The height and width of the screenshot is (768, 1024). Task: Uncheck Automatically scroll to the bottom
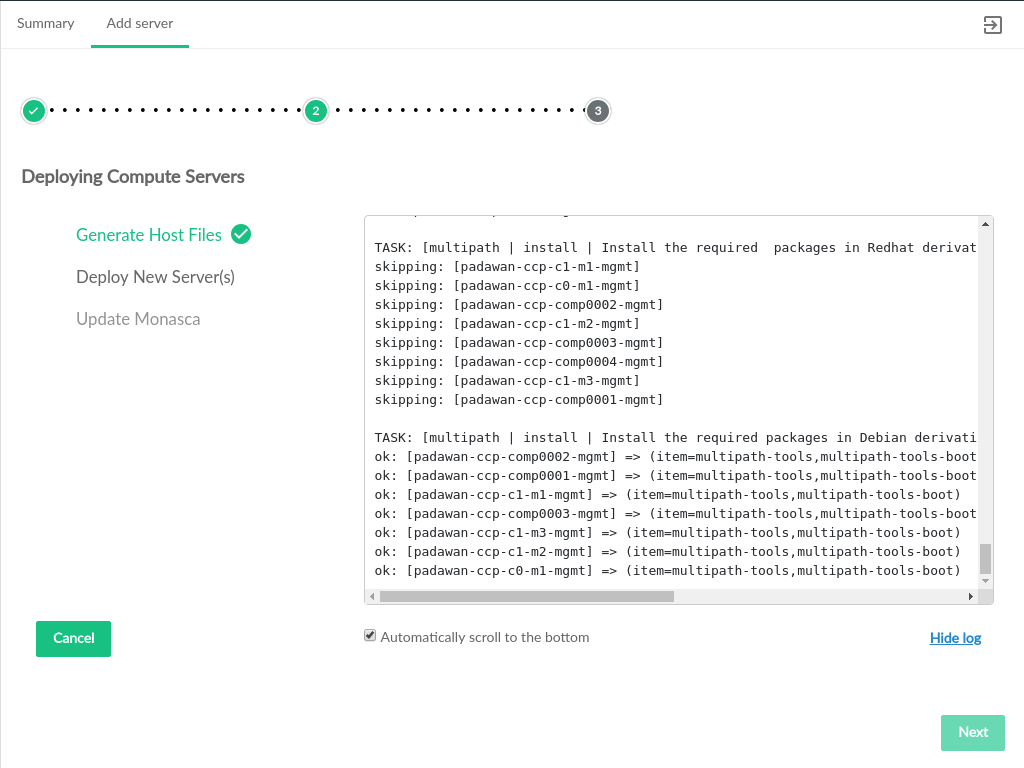tap(370, 636)
